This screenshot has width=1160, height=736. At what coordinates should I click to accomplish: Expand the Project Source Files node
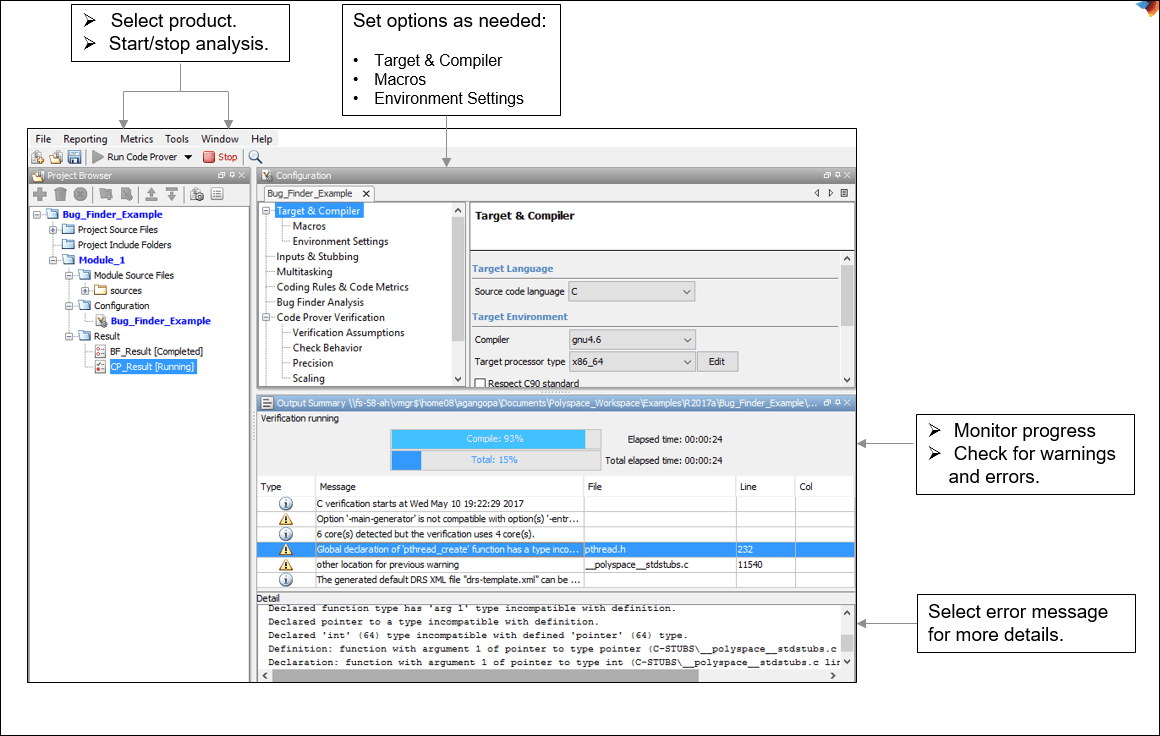53,230
